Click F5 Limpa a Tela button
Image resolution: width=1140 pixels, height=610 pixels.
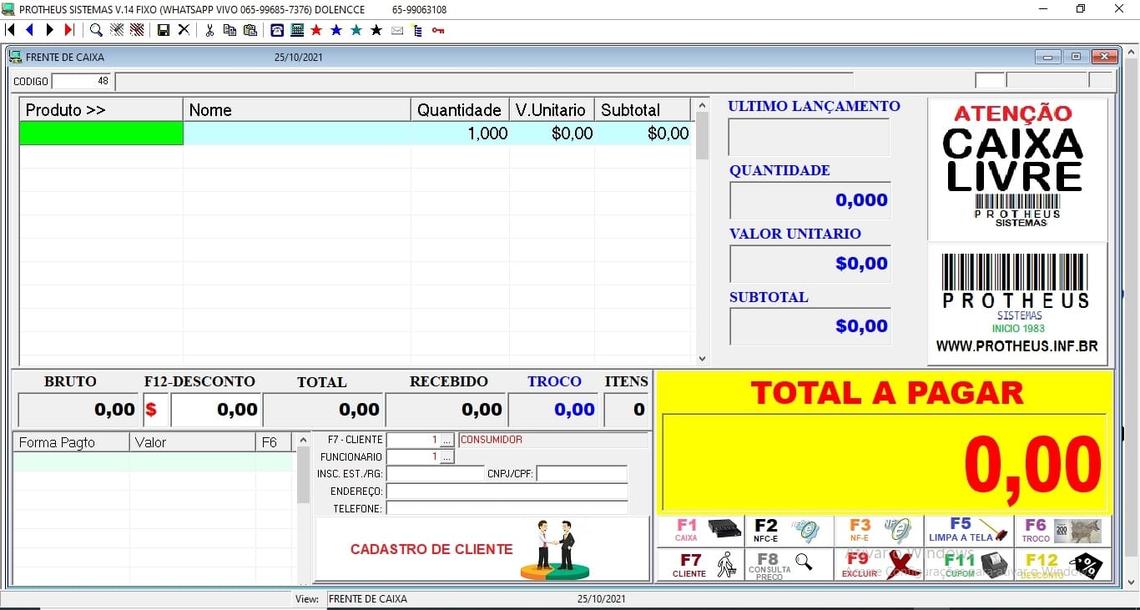(x=968, y=531)
